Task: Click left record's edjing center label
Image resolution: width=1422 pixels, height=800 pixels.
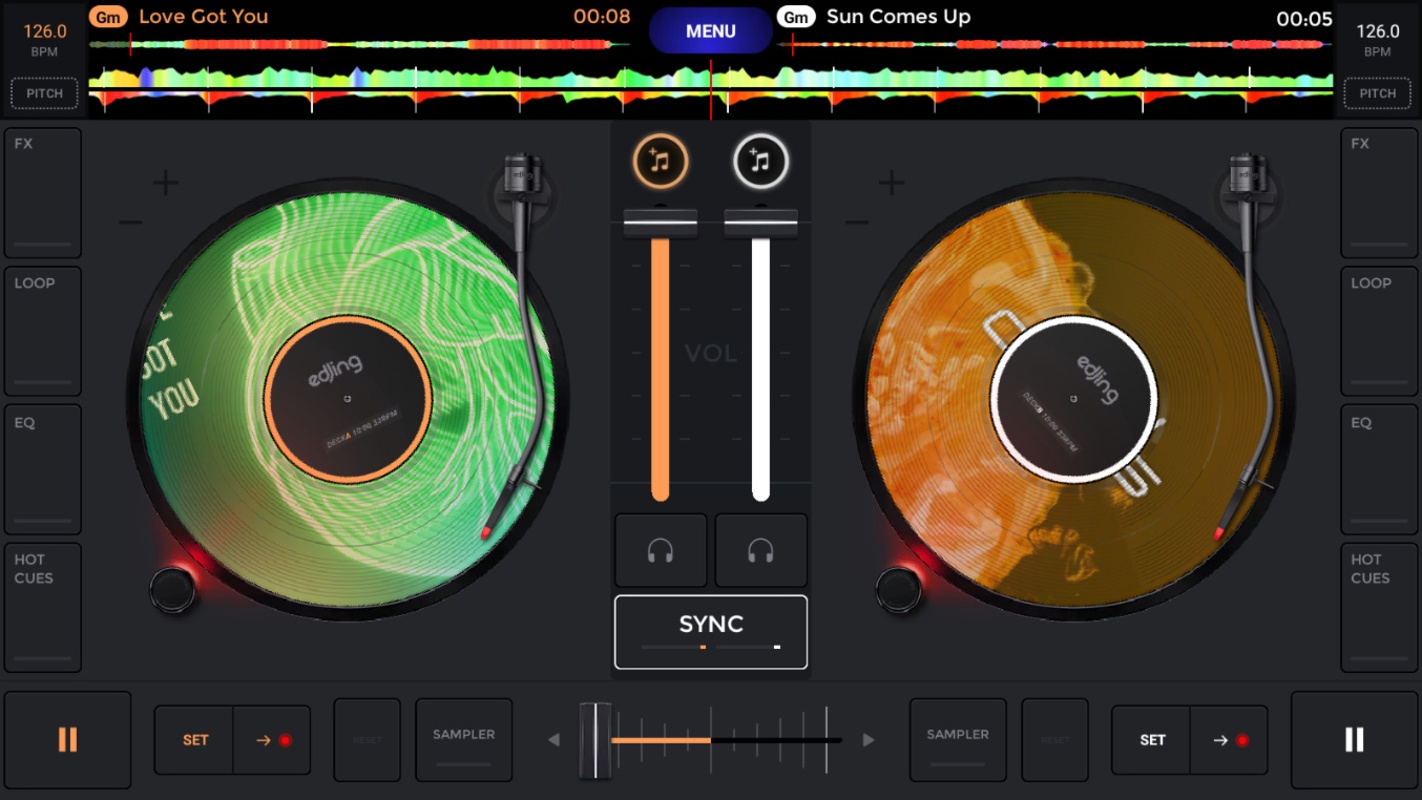Action: tap(348, 399)
